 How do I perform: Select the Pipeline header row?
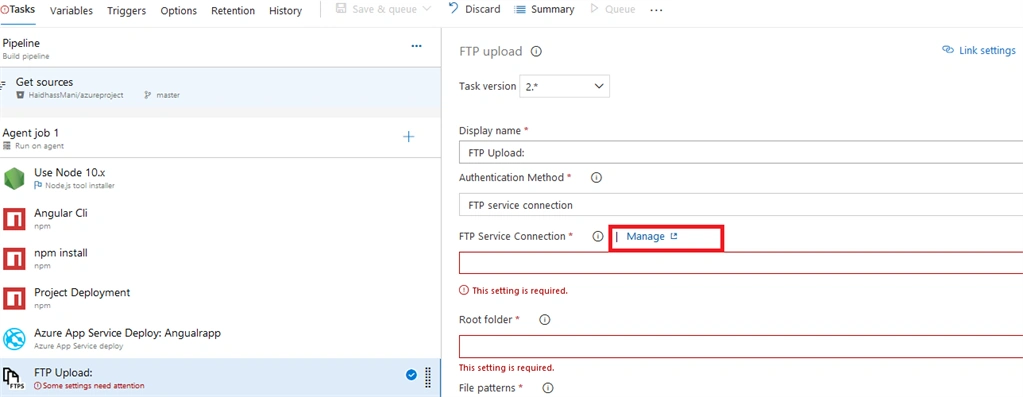[x=221, y=48]
